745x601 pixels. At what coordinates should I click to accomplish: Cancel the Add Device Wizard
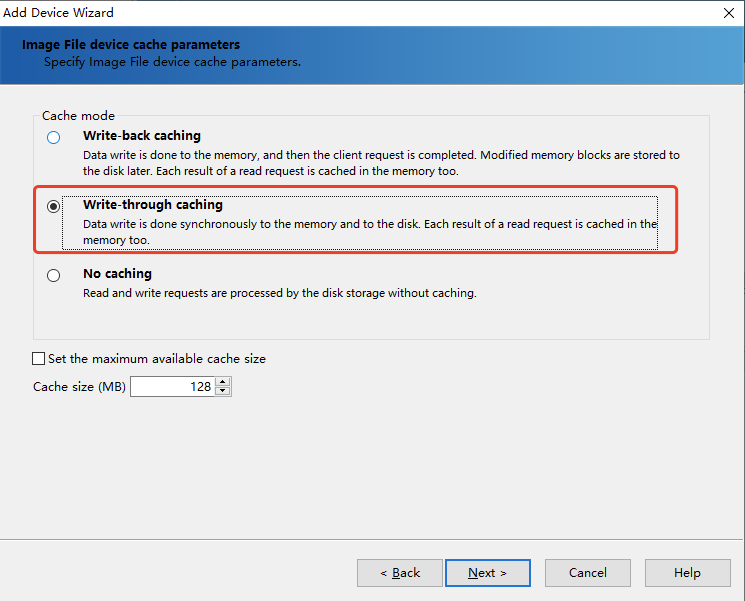pyautogui.click(x=588, y=573)
